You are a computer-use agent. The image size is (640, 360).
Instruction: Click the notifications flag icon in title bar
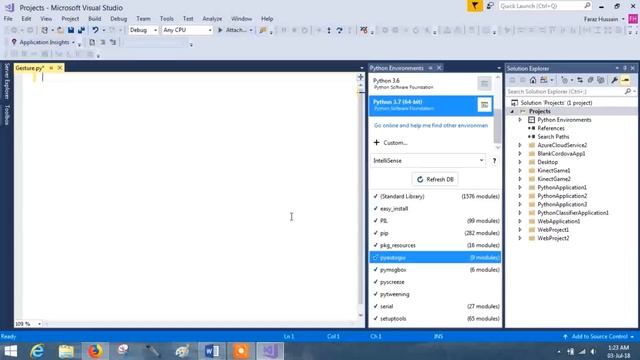475,6
